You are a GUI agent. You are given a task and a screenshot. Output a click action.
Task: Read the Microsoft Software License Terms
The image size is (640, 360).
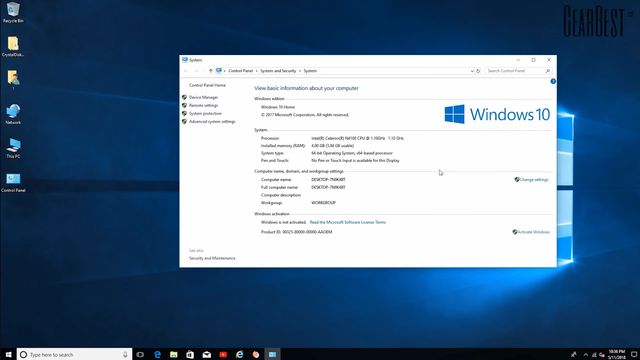(x=348, y=222)
